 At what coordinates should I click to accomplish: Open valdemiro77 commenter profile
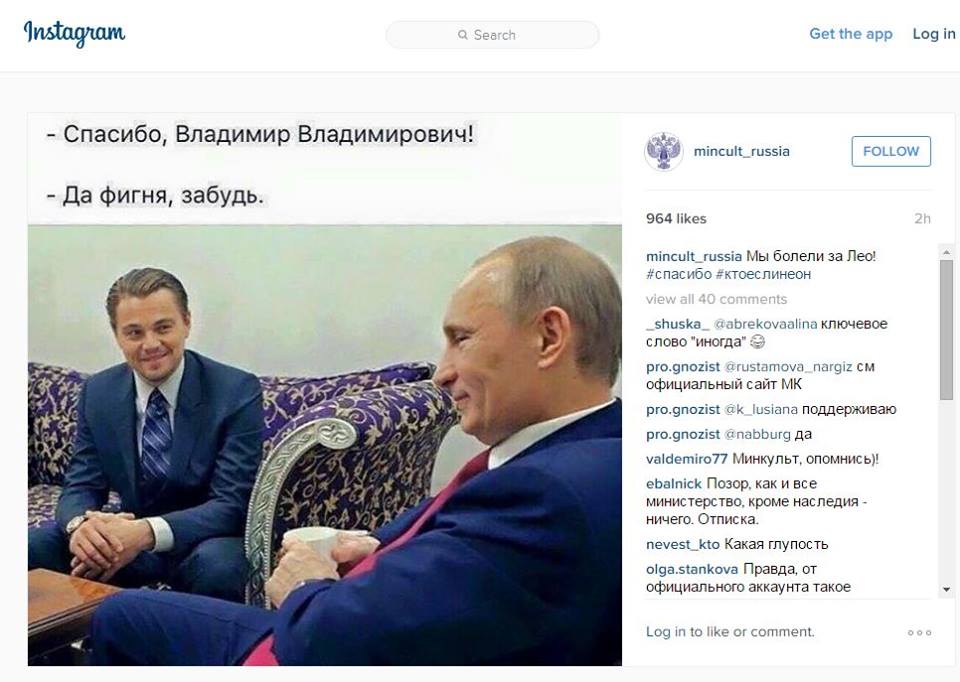coord(686,459)
